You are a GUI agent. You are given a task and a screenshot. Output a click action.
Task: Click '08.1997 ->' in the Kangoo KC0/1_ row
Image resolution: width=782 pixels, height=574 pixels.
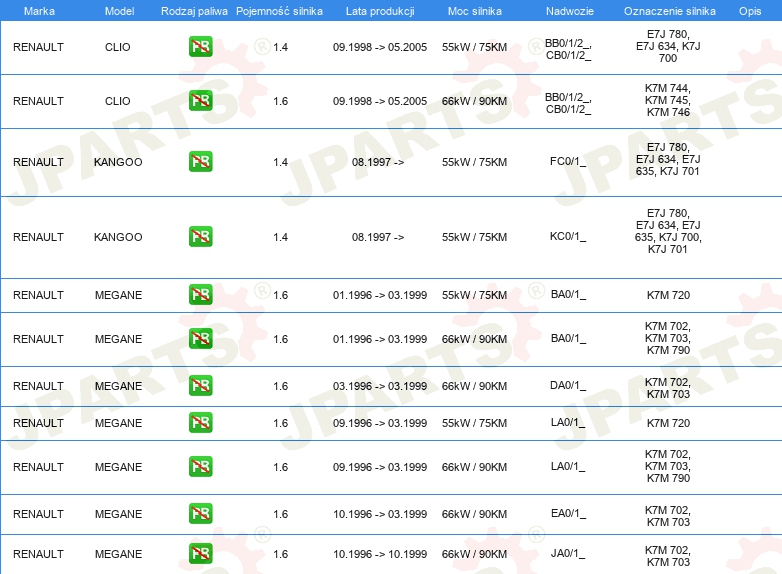point(378,237)
